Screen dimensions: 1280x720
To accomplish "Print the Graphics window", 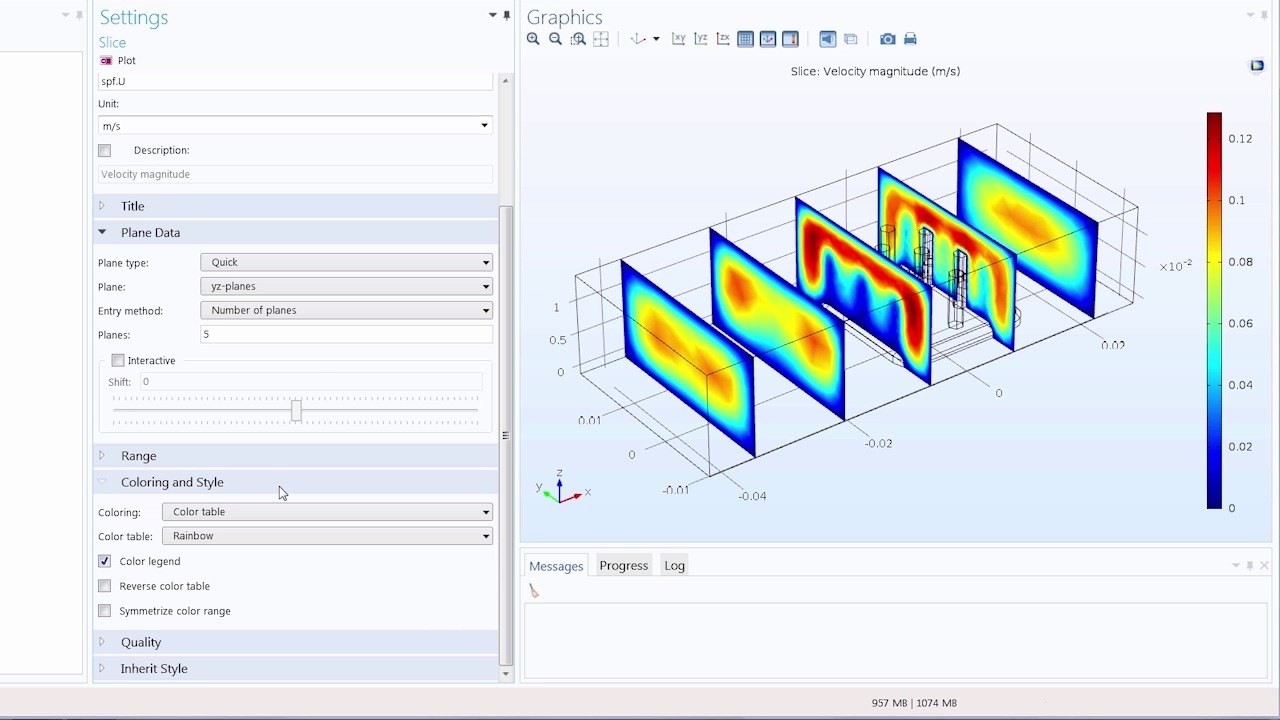I will click(x=910, y=39).
